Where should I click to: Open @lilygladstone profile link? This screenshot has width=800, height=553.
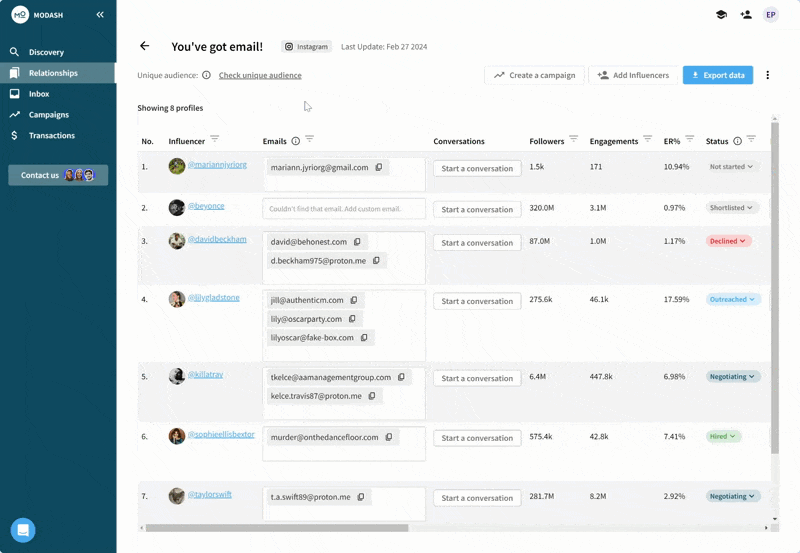point(213,297)
